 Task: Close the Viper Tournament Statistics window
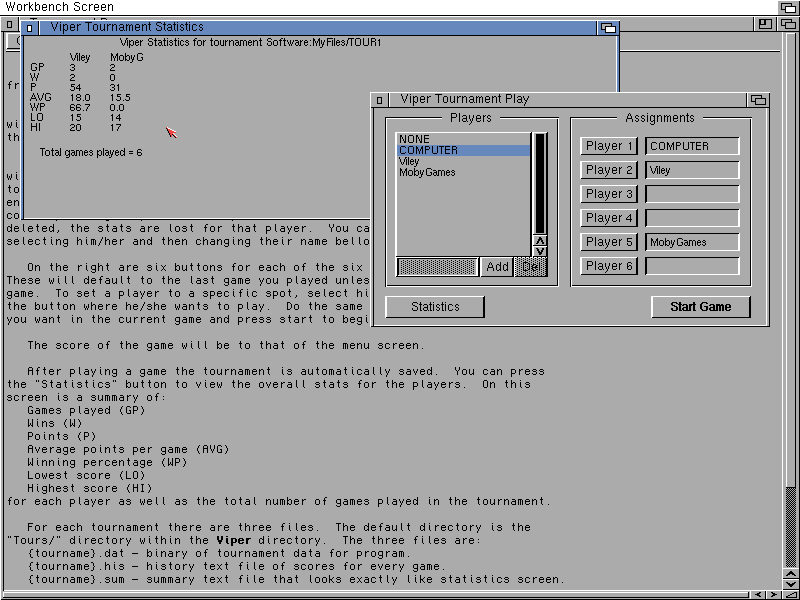pos(29,28)
